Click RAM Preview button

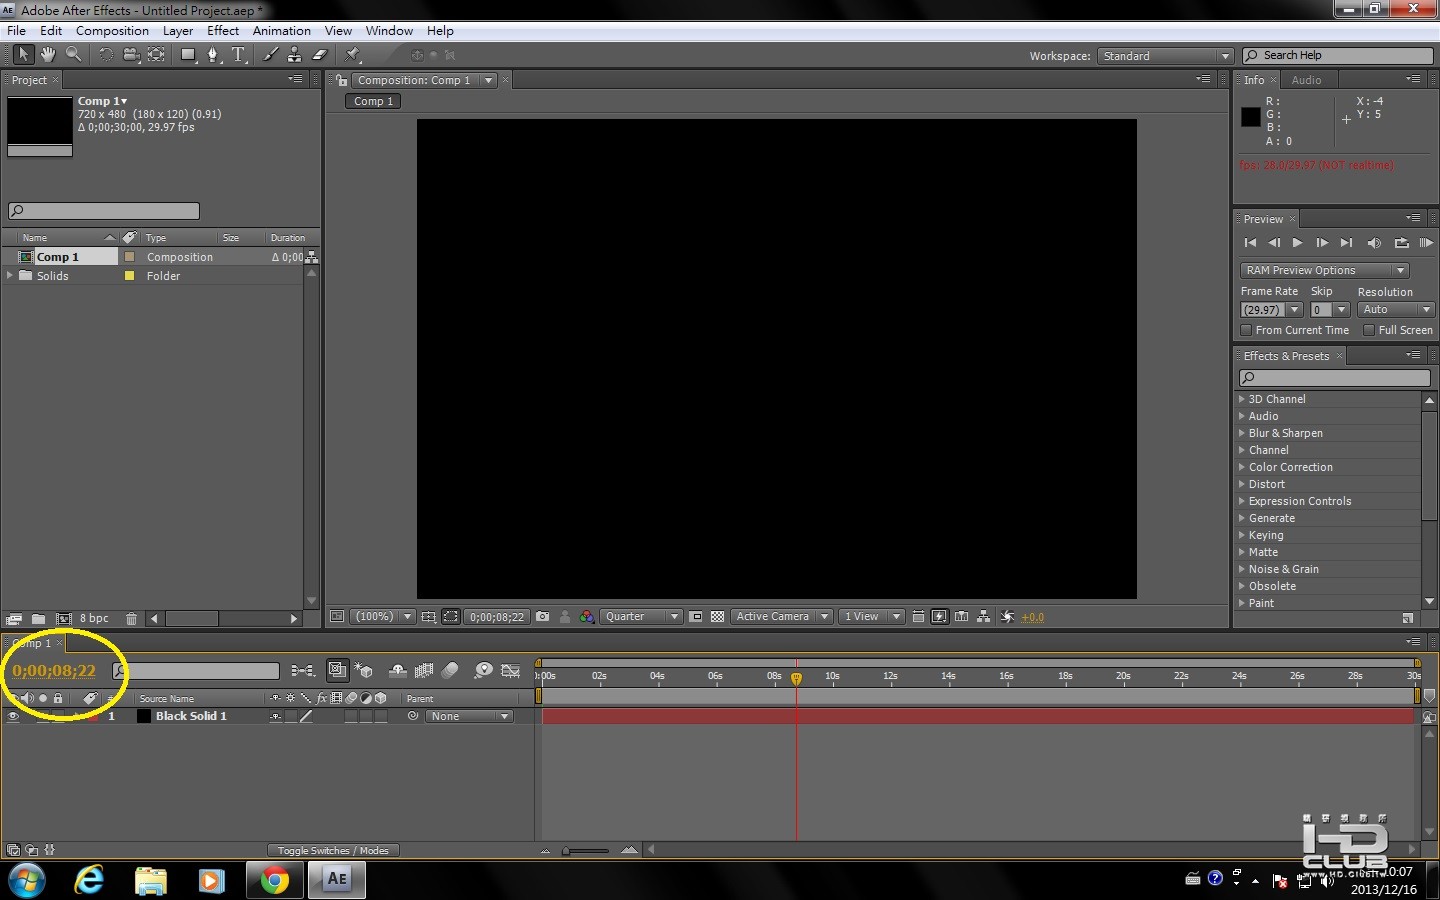coord(1426,243)
